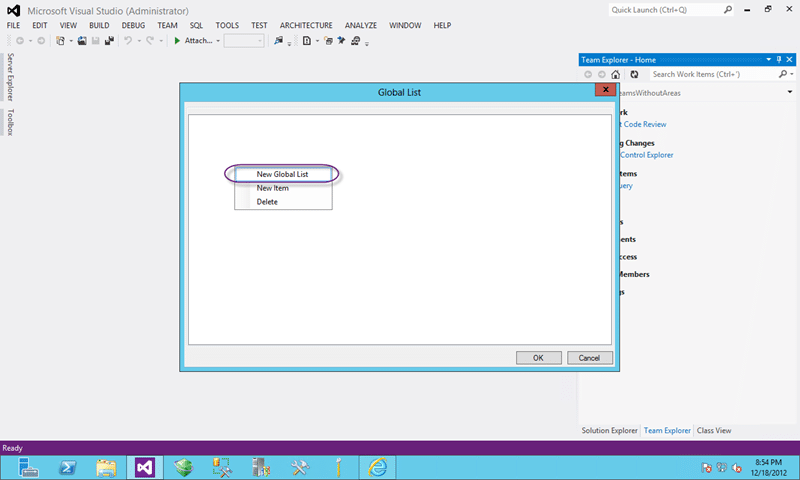
Task: Click the Undo toolbar icon
Action: coord(128,41)
